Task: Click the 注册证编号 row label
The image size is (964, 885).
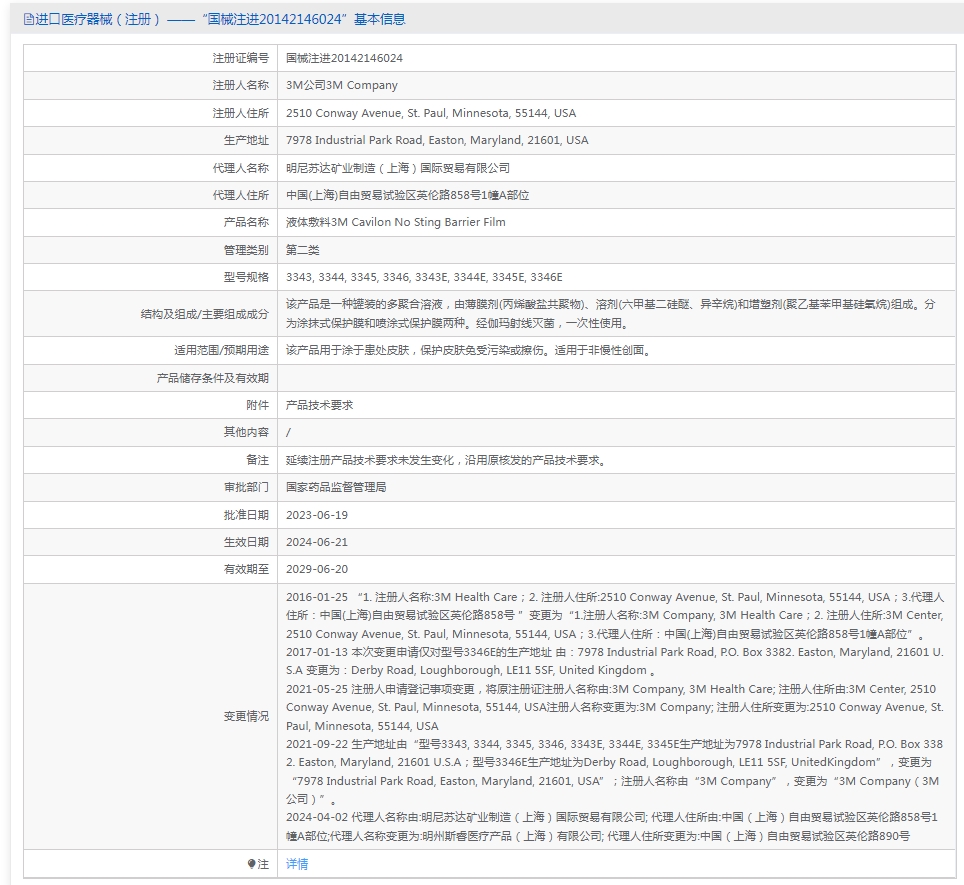Action: (240, 58)
